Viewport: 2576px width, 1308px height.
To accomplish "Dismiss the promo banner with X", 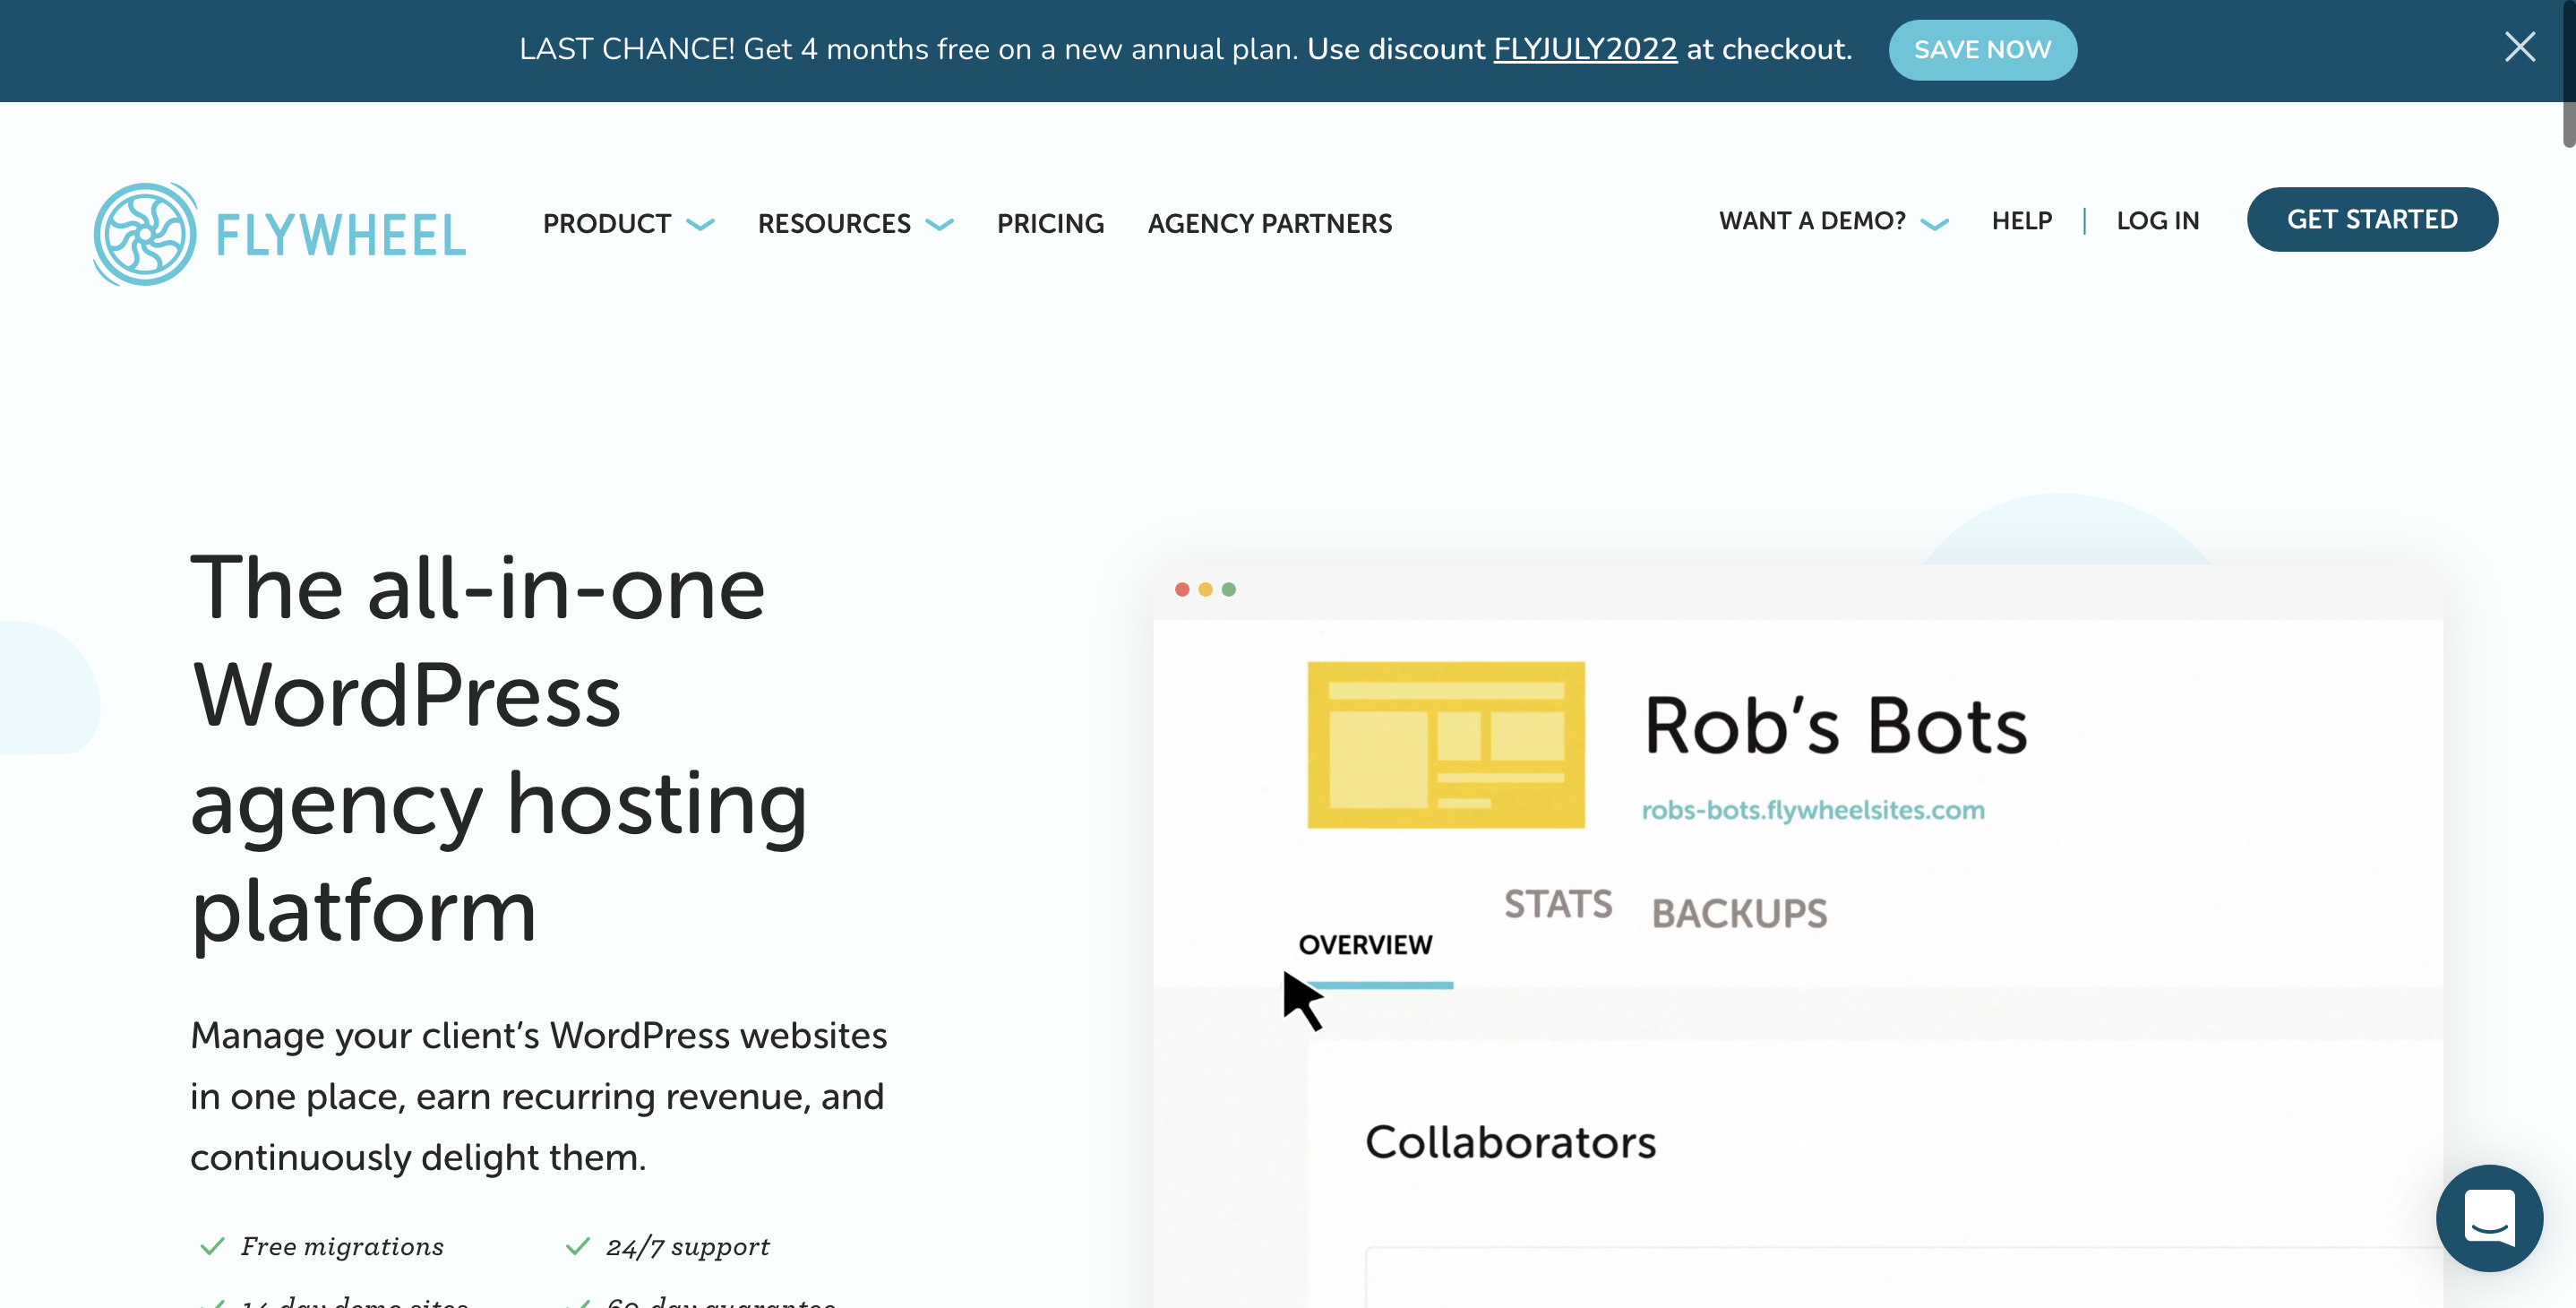I will click(x=2519, y=47).
